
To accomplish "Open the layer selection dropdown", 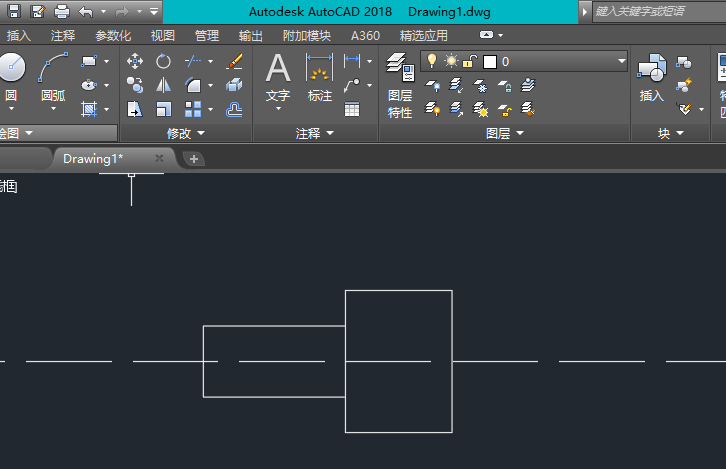I will (621, 61).
